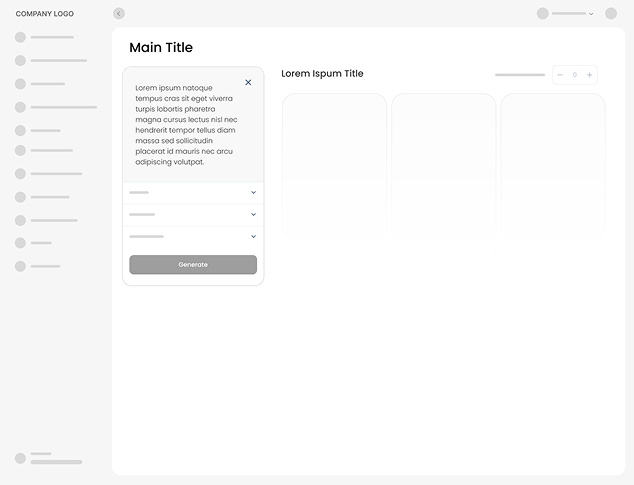Select the third placeholder card
The image size is (634, 485).
(552, 165)
